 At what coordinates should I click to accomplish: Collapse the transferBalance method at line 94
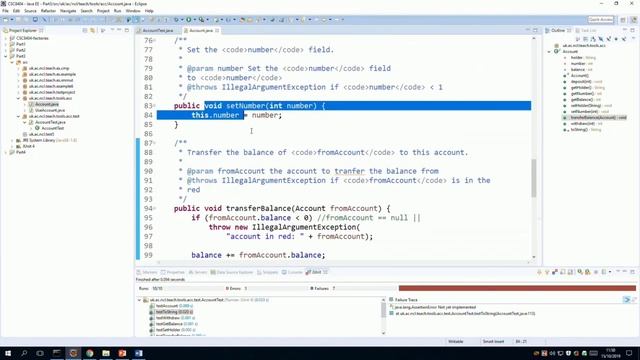[155, 209]
